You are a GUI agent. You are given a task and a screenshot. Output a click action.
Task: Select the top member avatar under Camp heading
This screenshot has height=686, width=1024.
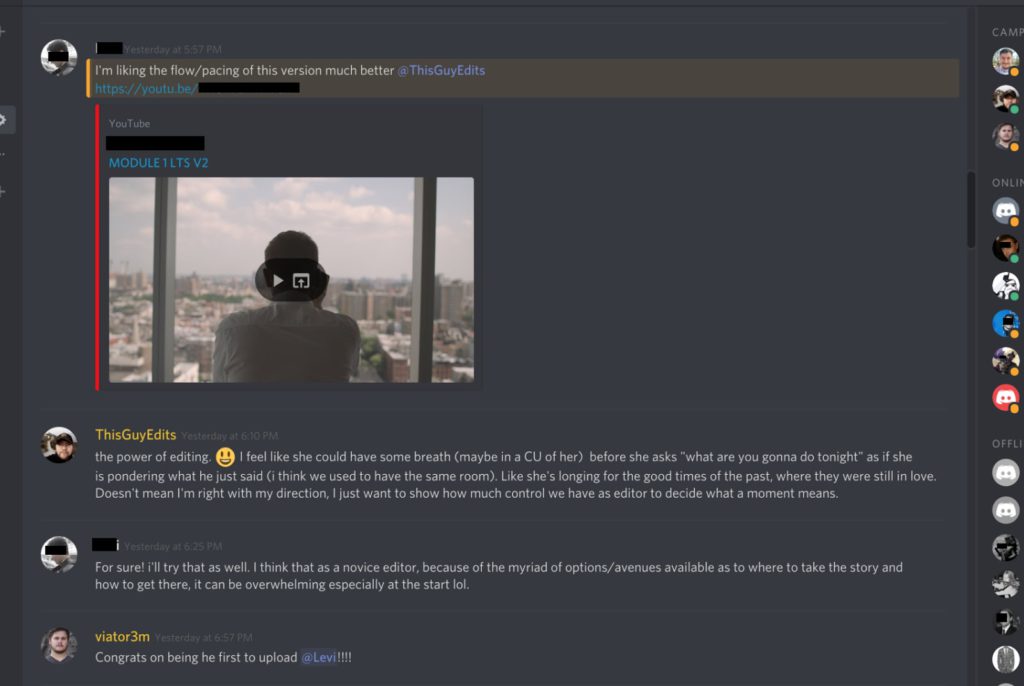1006,61
